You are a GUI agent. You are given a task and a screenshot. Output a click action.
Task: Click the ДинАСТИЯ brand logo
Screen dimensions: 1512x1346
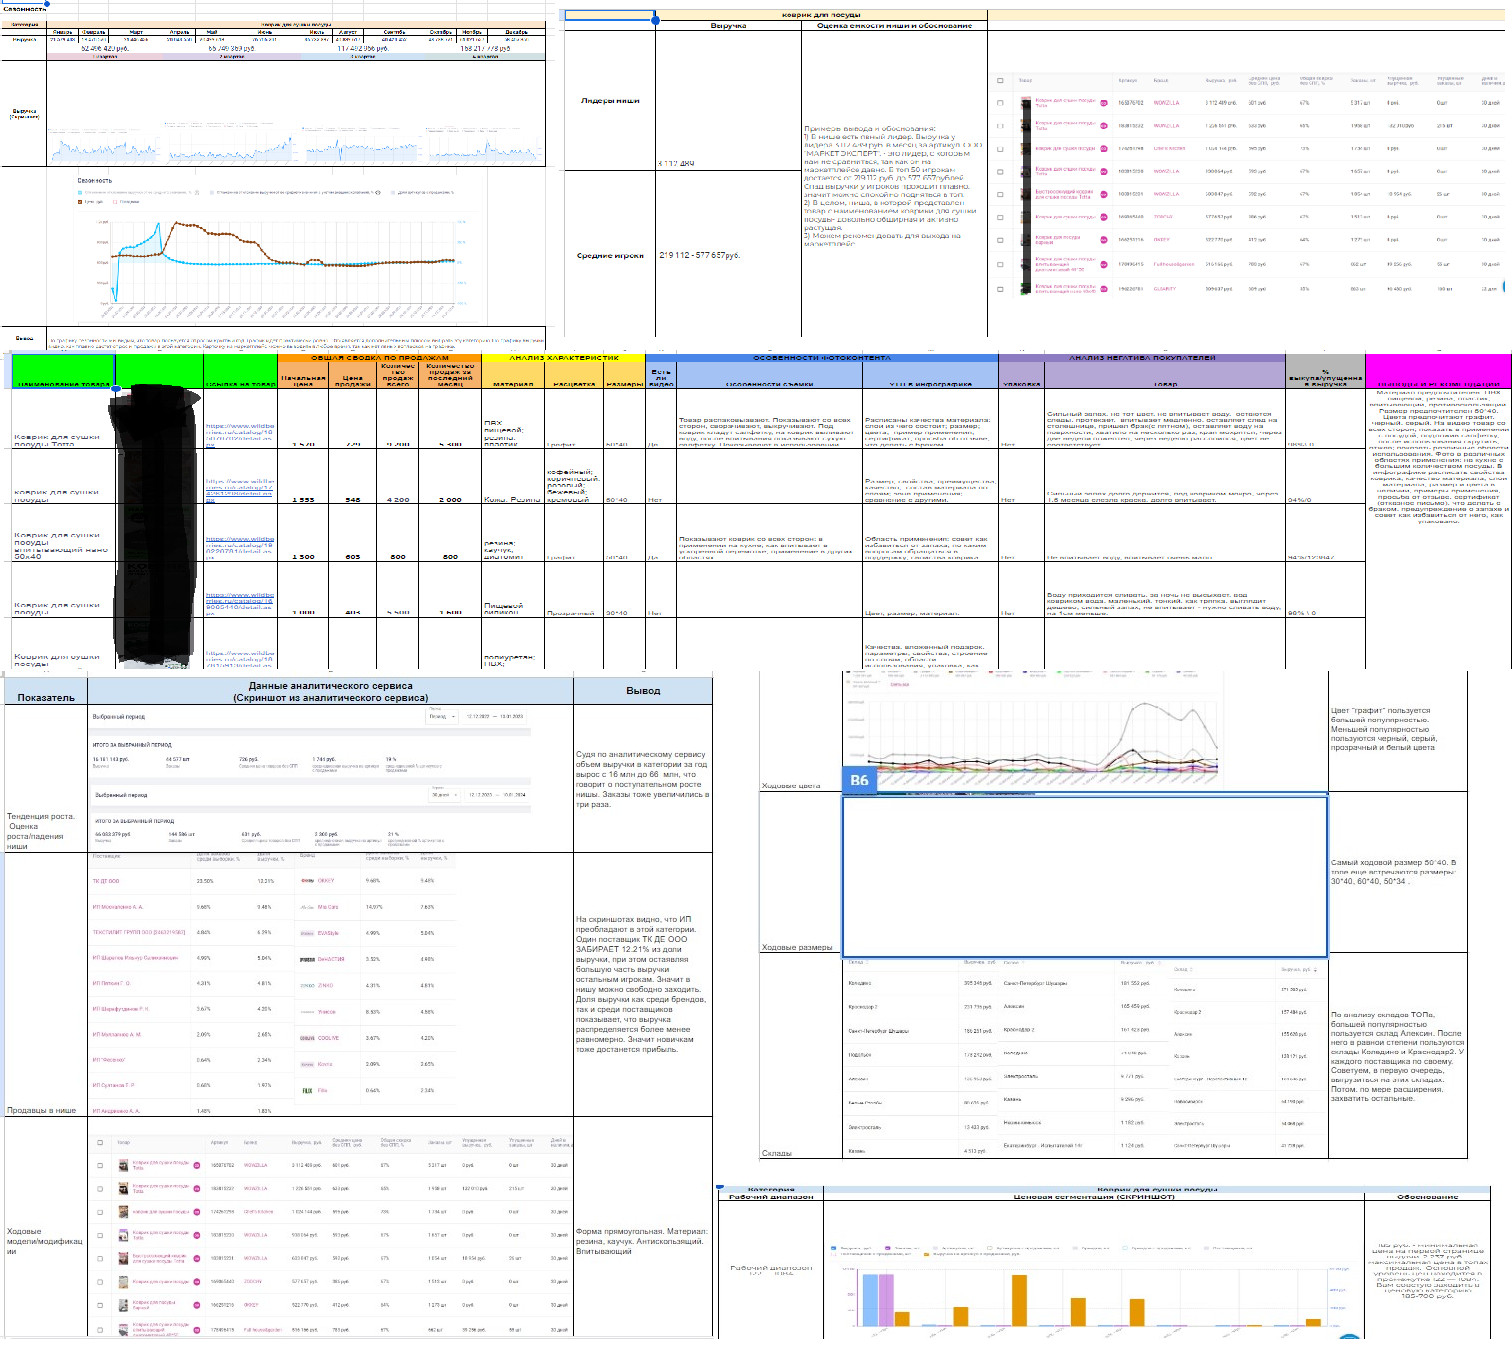pos(307,959)
